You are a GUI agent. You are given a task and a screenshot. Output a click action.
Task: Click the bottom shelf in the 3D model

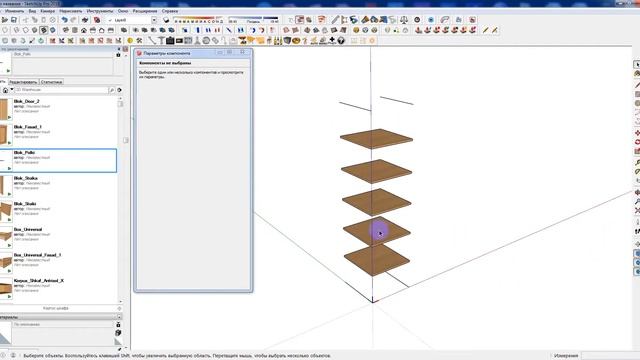pyautogui.click(x=377, y=260)
